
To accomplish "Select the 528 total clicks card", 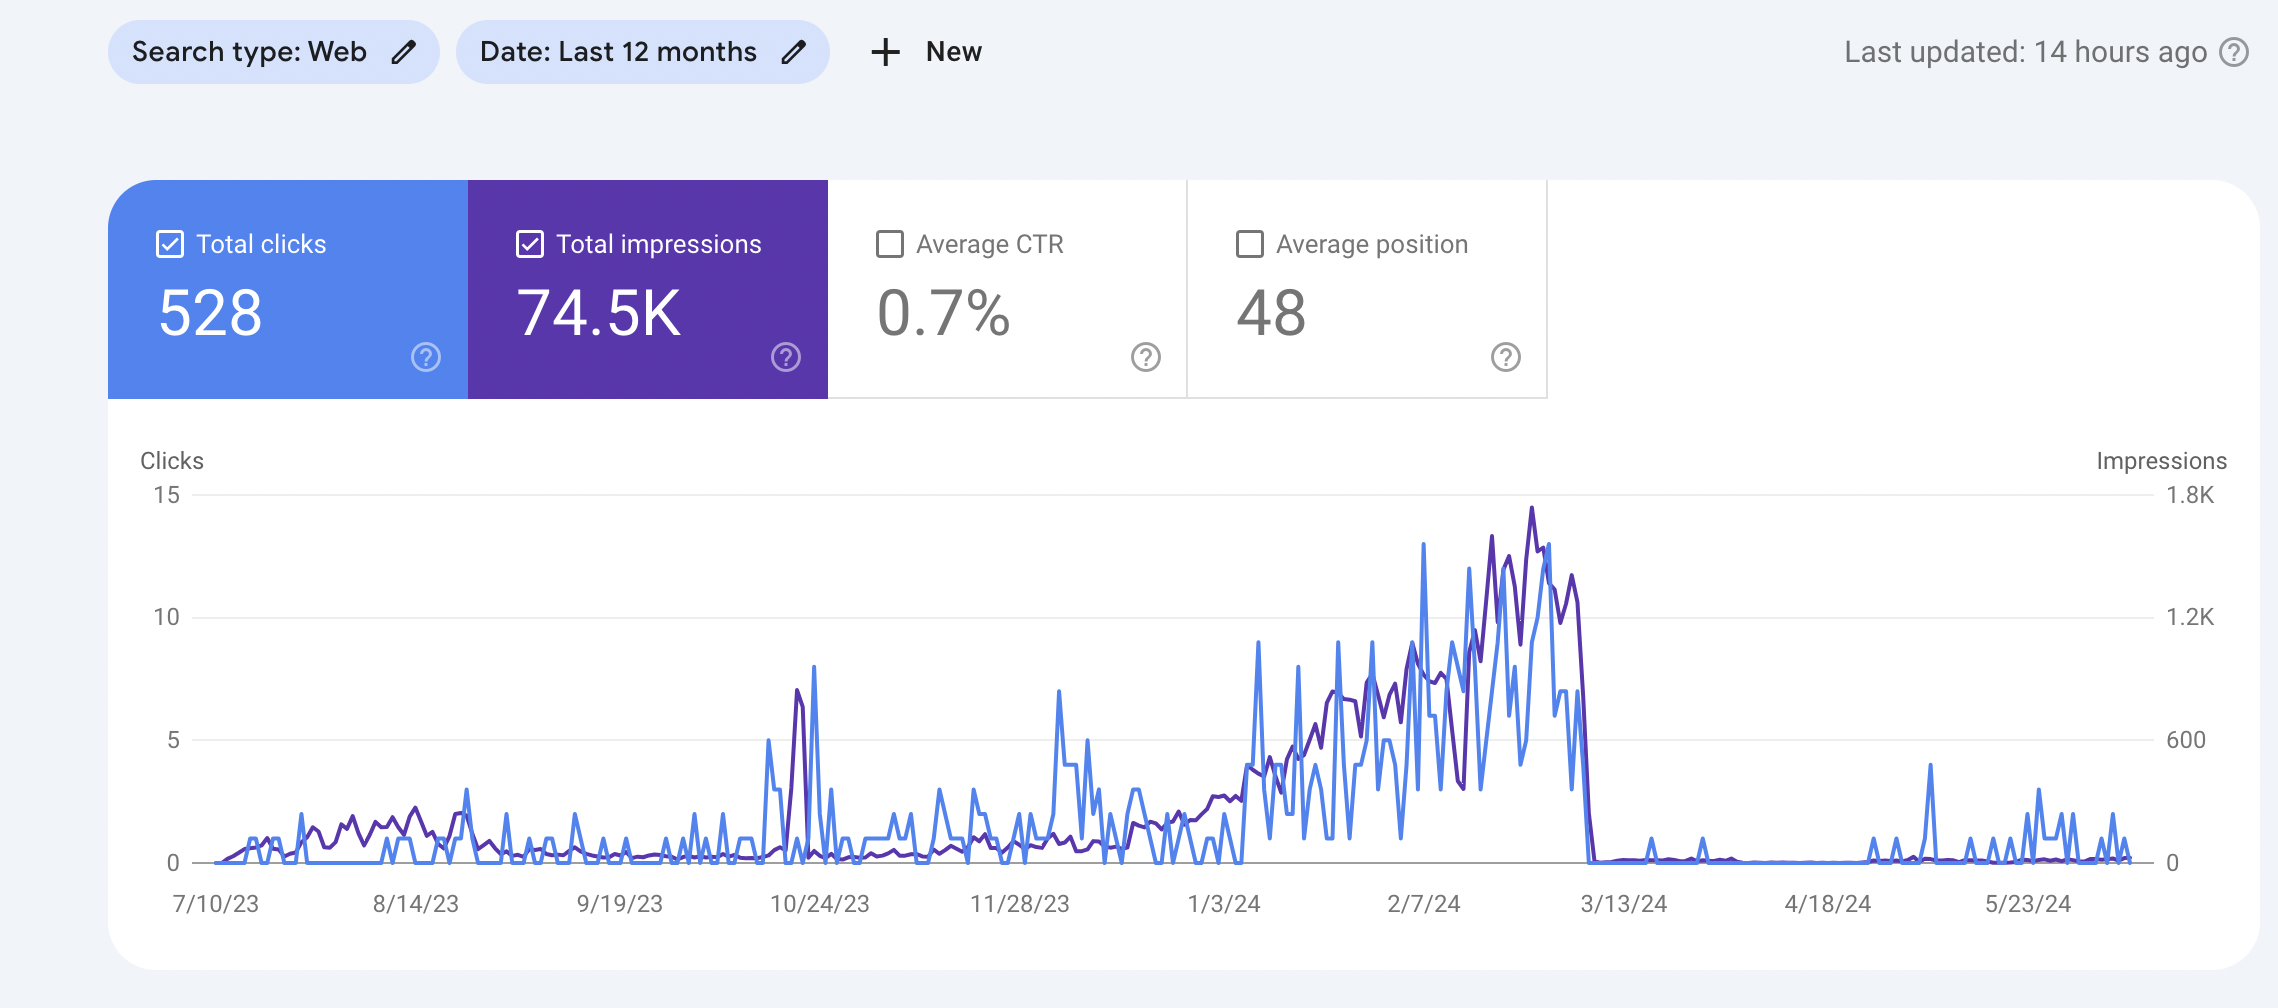I will pyautogui.click(x=288, y=289).
